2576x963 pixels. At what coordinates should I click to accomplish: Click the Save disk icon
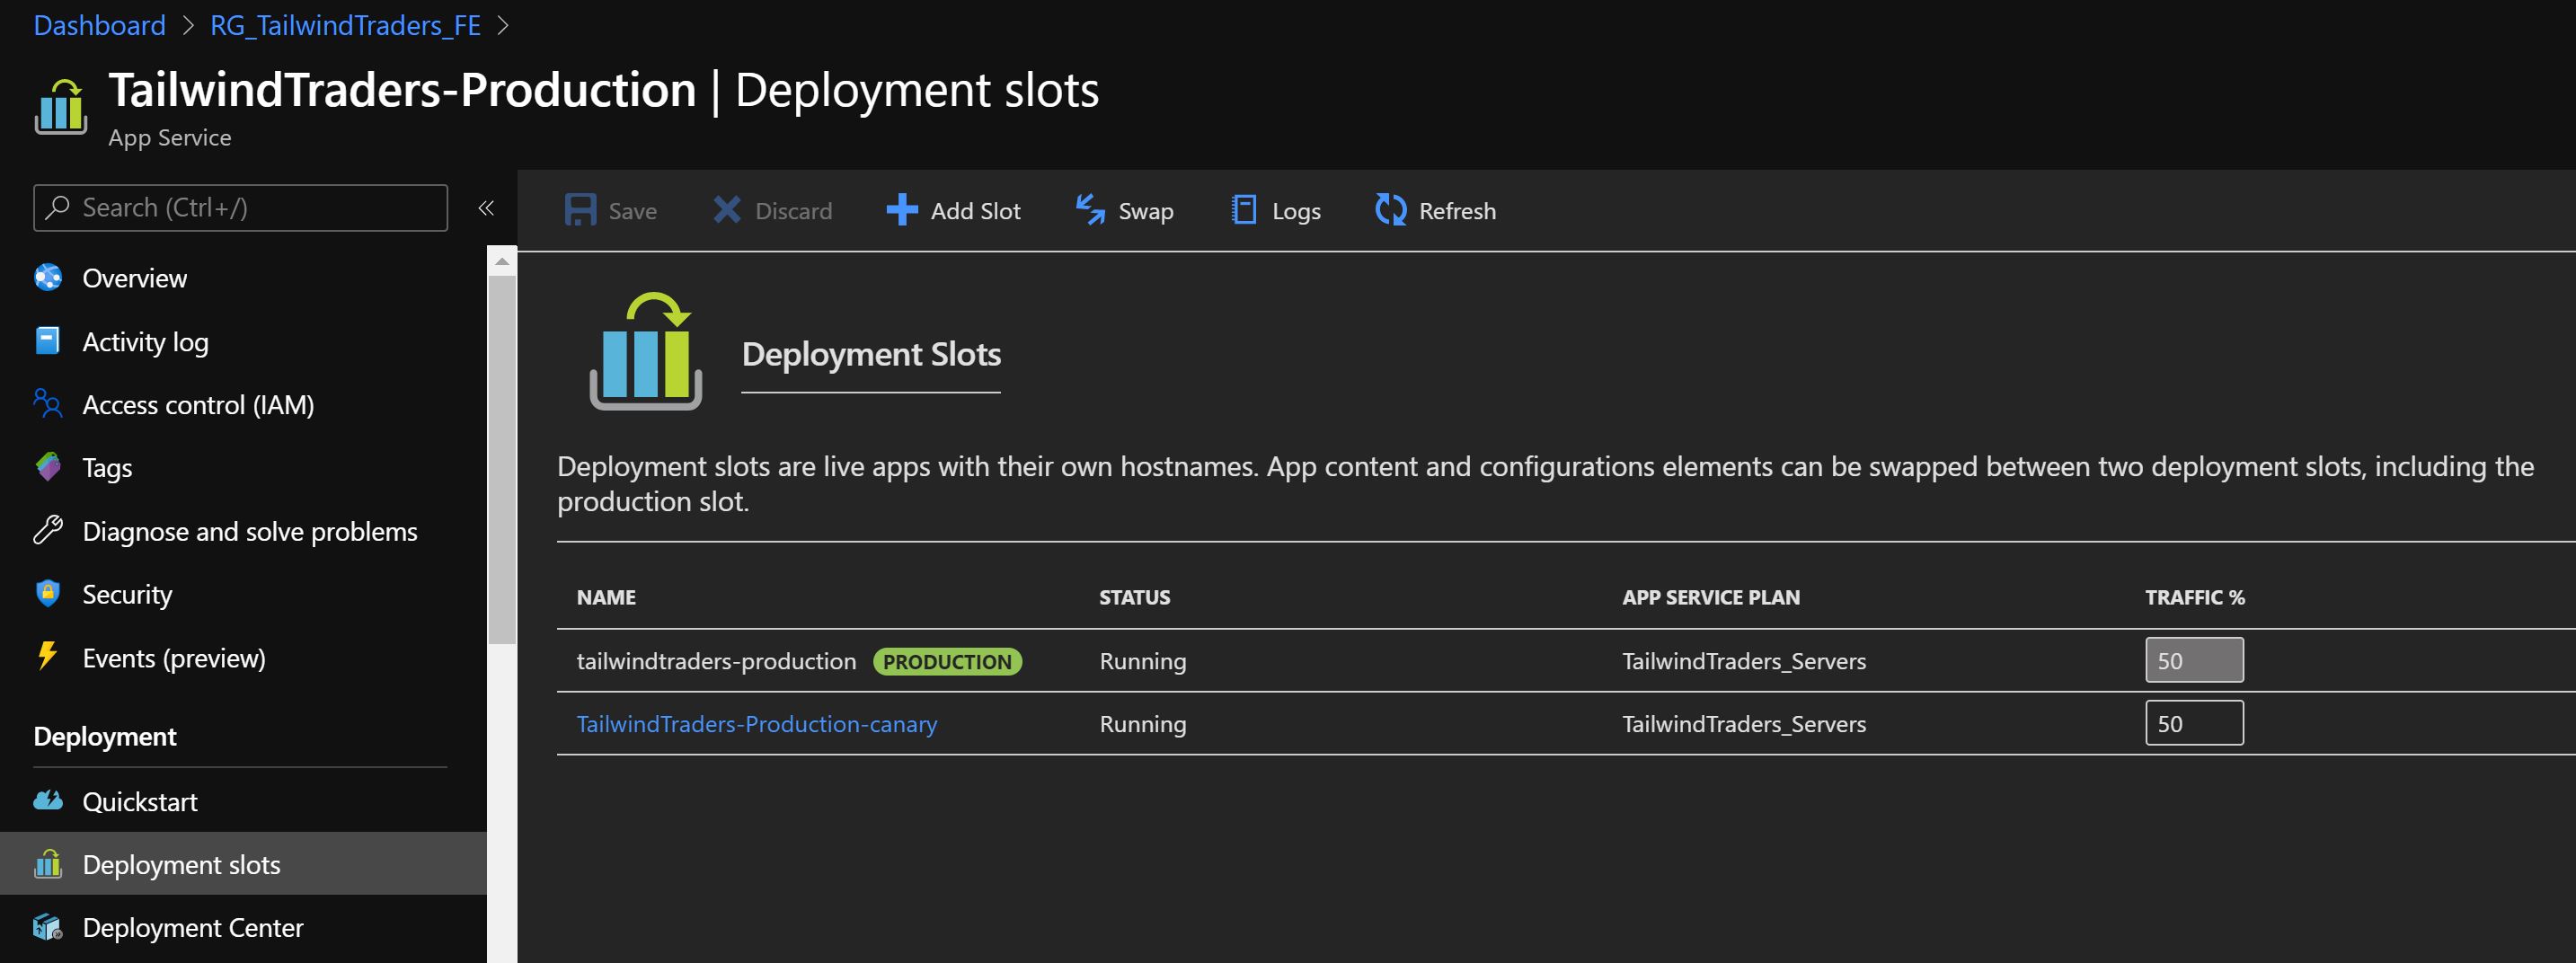(x=580, y=210)
